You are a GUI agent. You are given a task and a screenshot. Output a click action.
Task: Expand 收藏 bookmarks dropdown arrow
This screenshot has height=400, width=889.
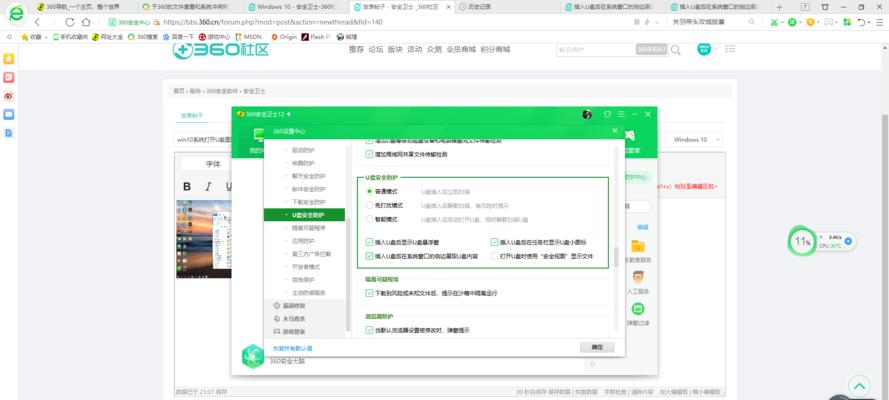pos(47,37)
